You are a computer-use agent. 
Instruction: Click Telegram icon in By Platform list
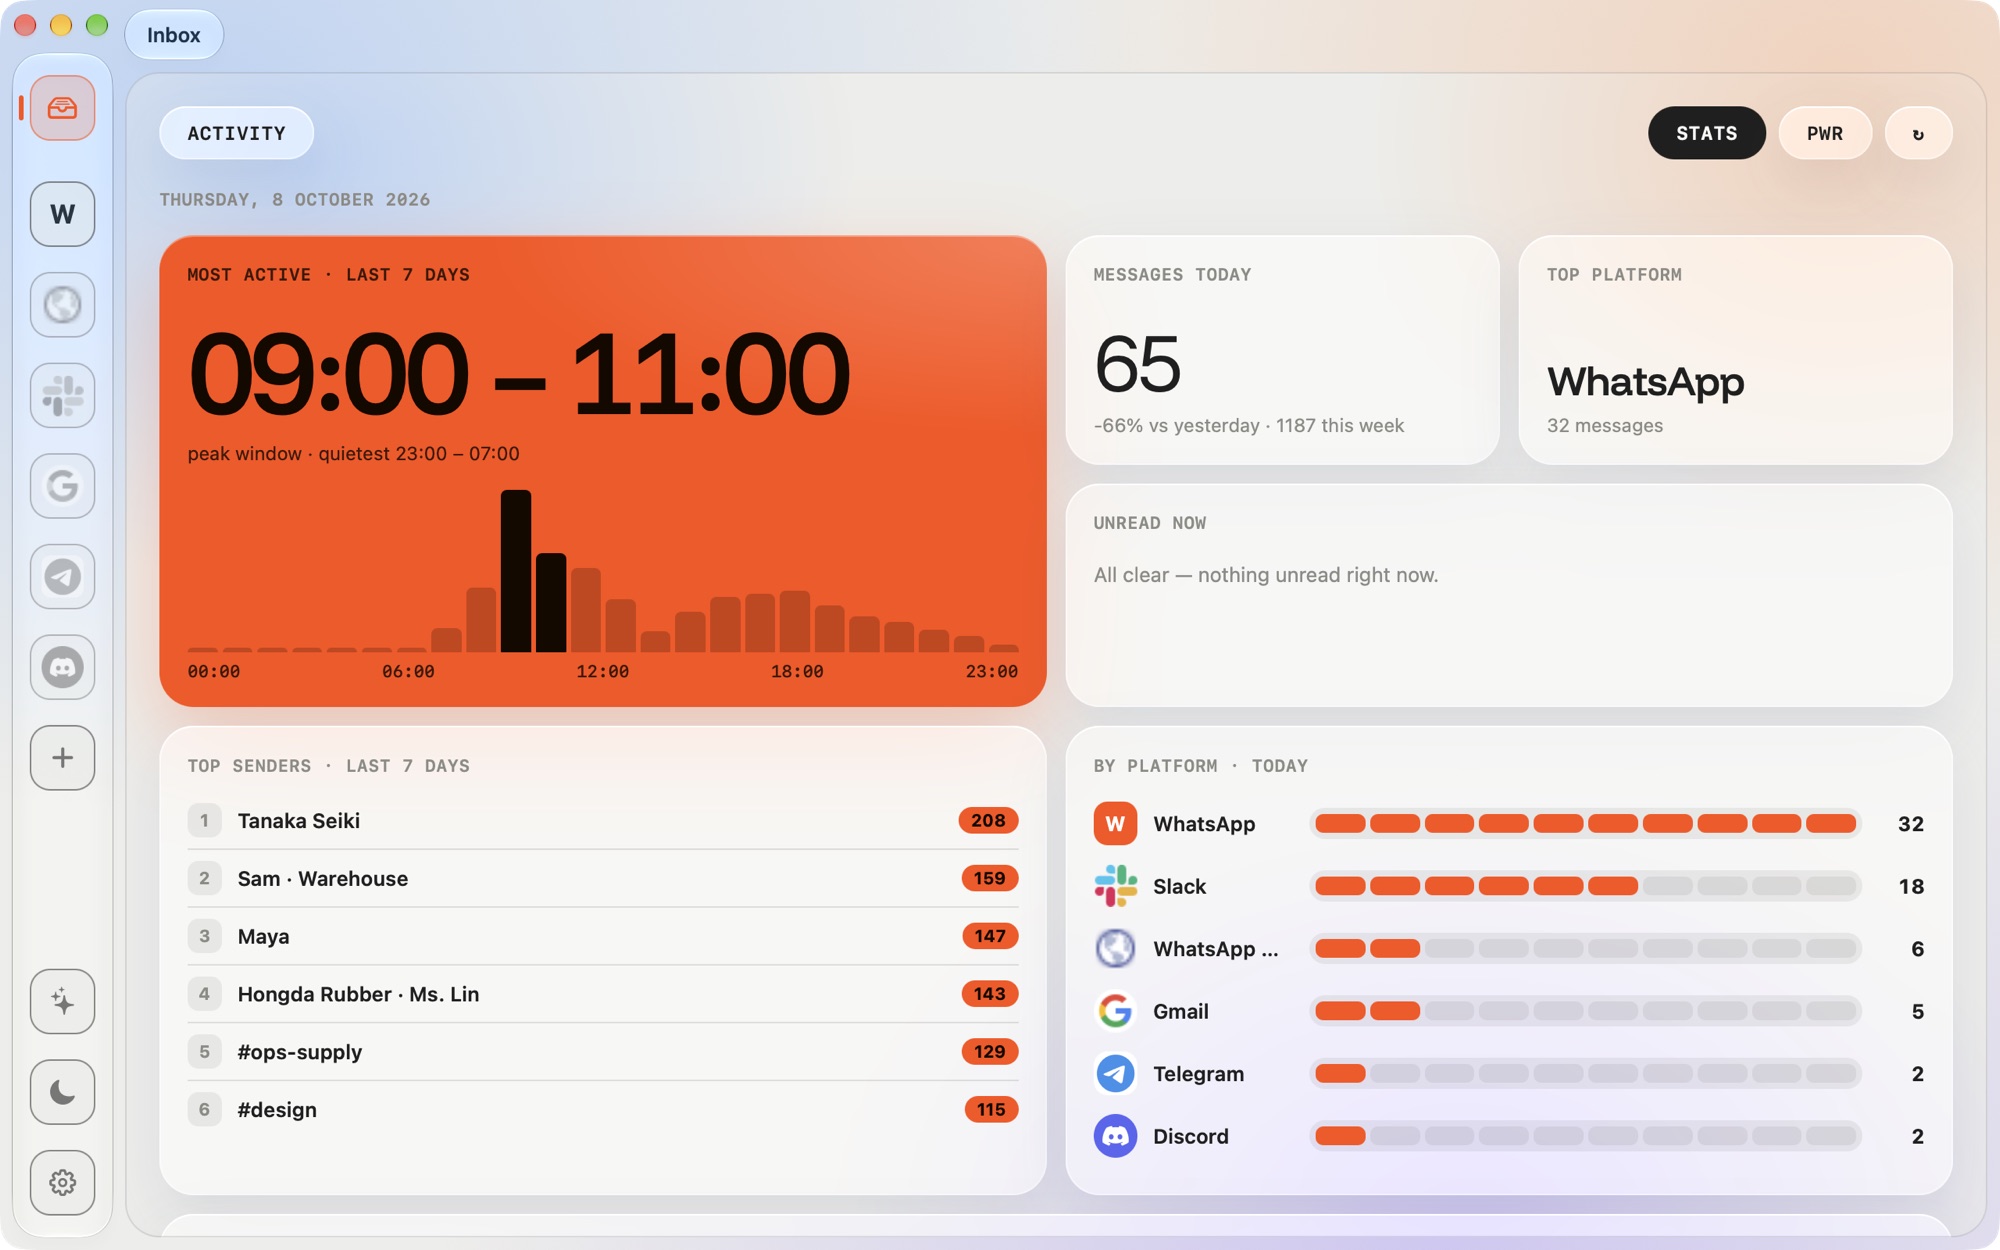pos(1115,1074)
